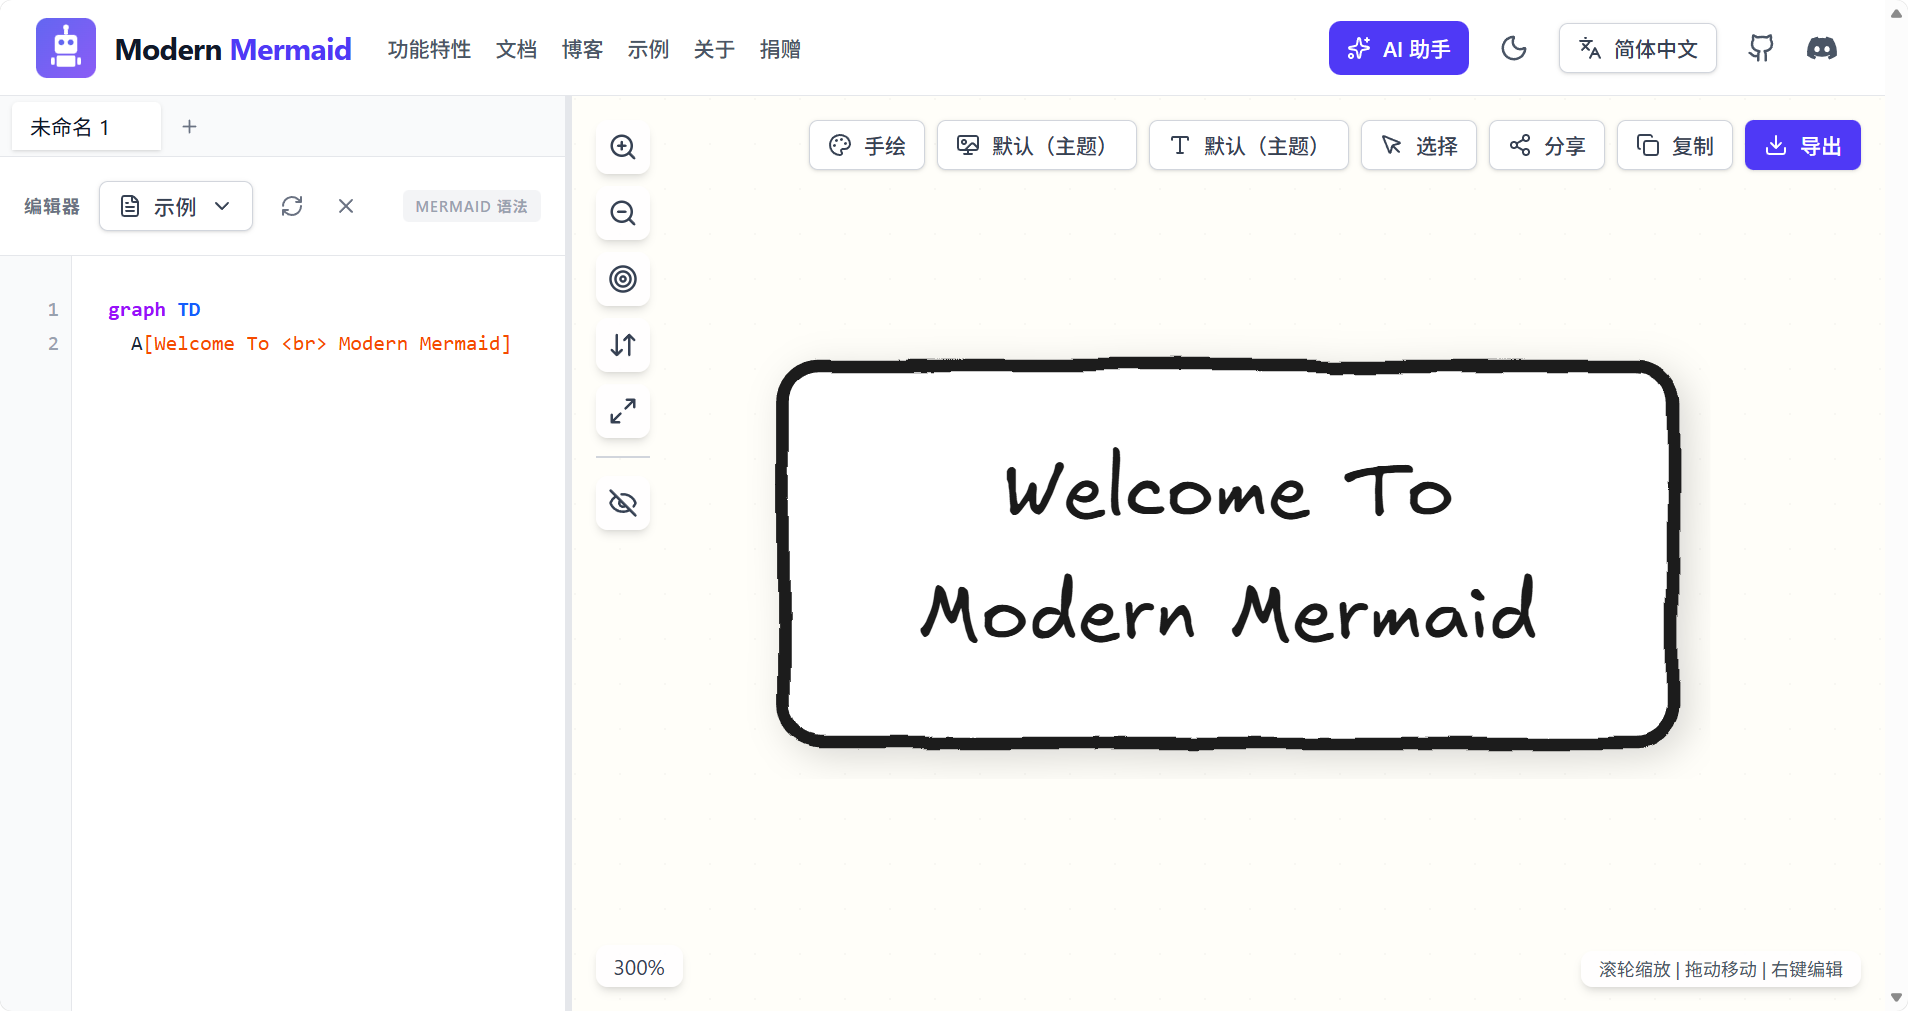Clear the editor with X icon
Viewport: 1908px width, 1011px height.
point(346,206)
